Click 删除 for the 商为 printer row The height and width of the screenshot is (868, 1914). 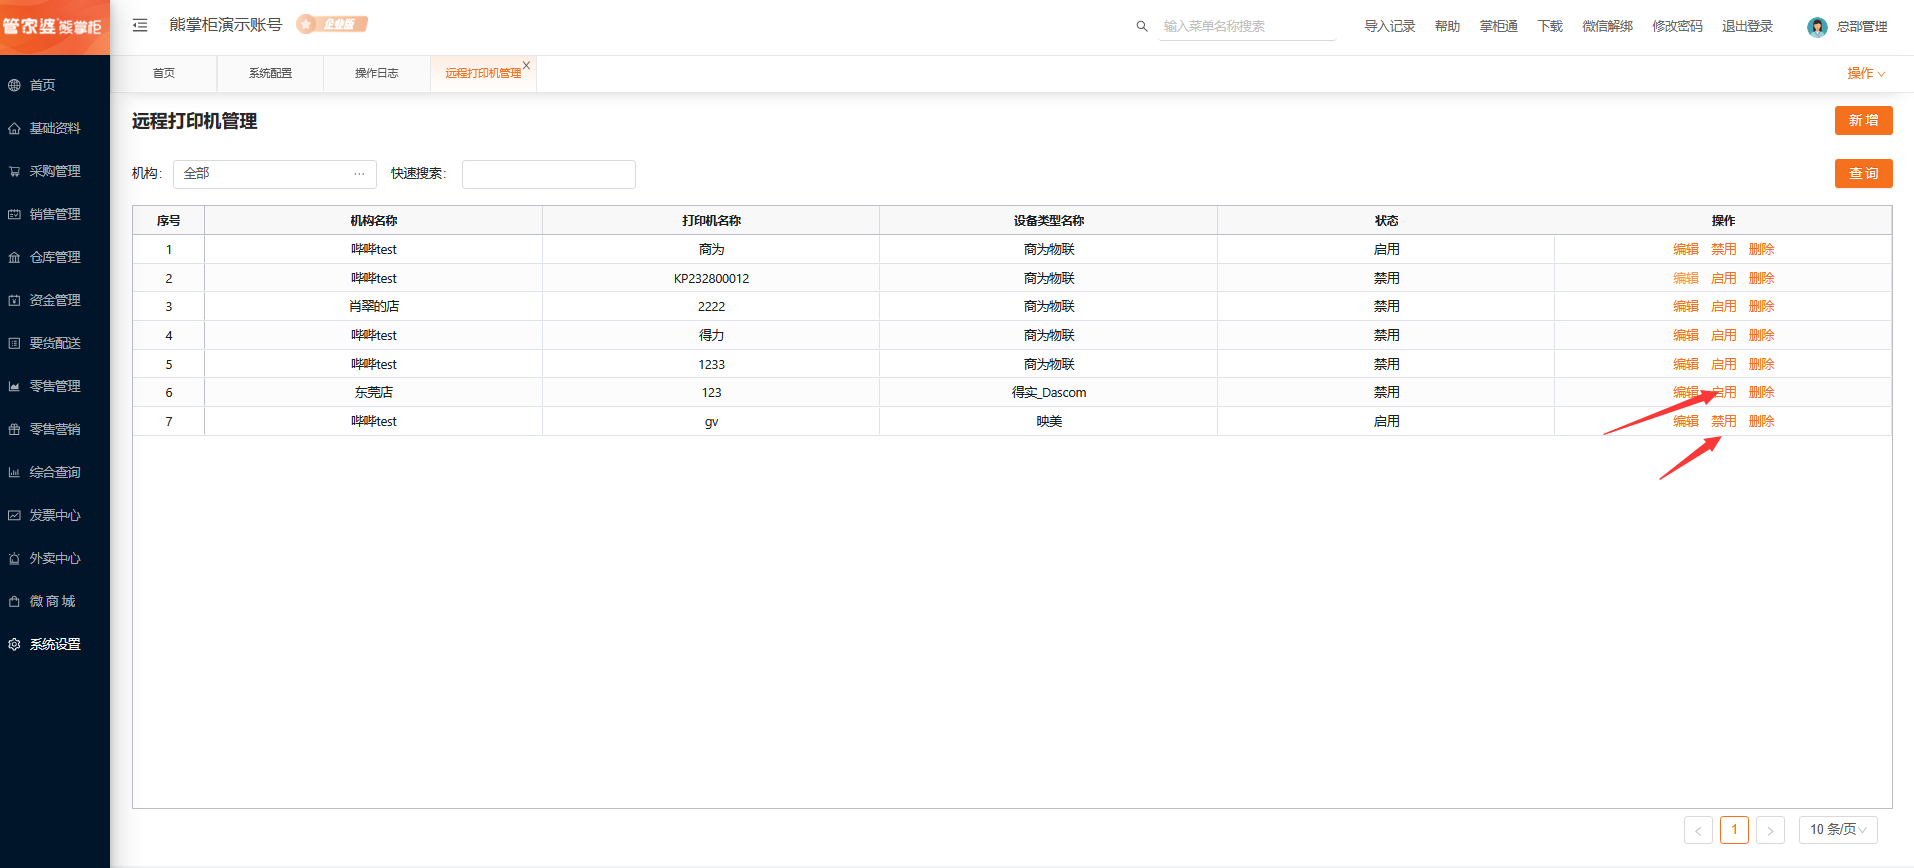point(1762,249)
